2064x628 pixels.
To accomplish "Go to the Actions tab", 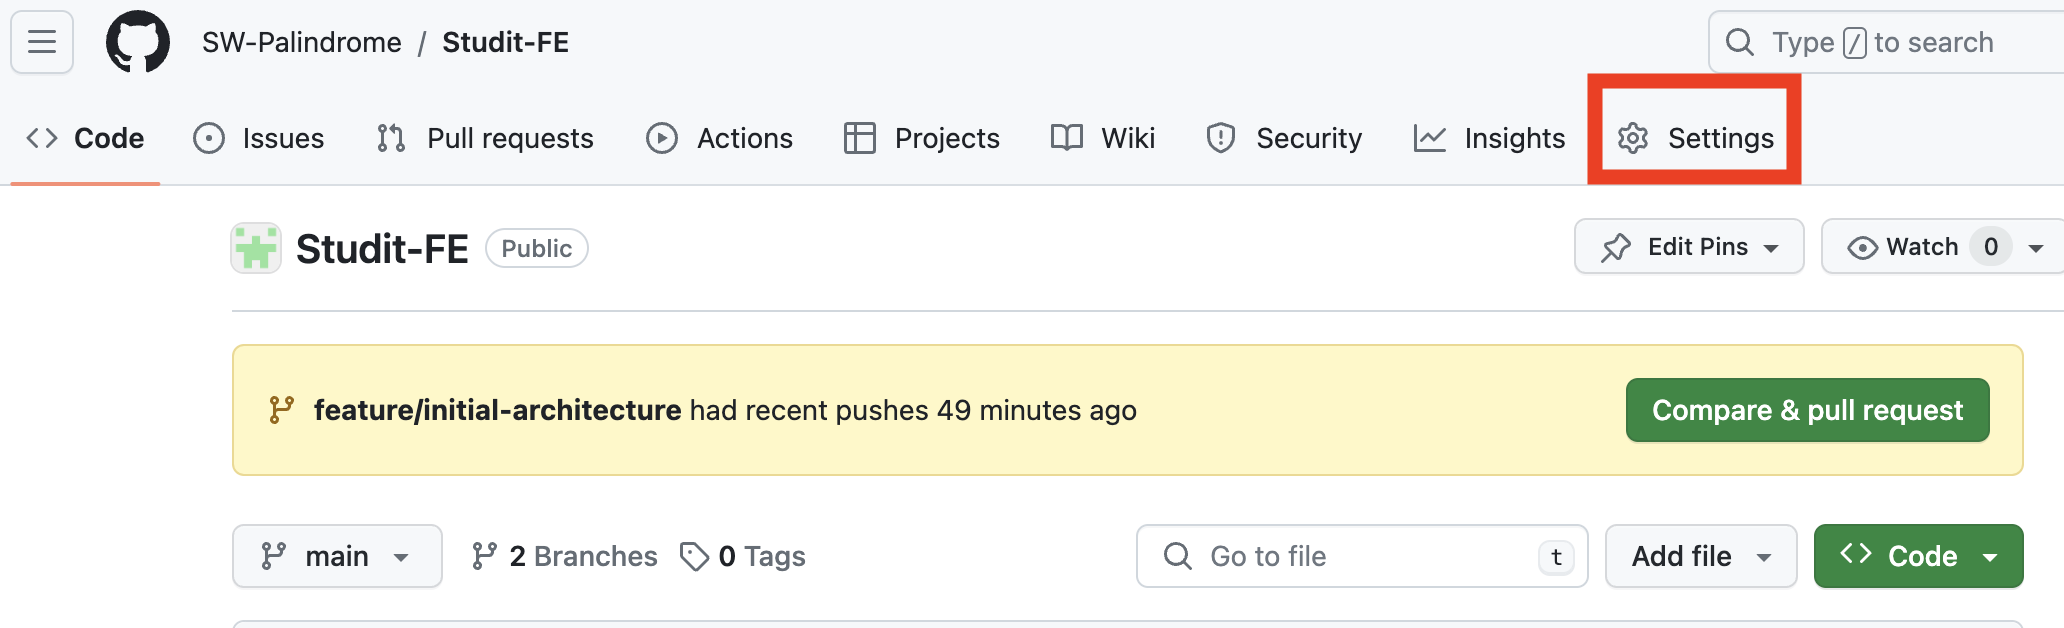I will point(720,138).
